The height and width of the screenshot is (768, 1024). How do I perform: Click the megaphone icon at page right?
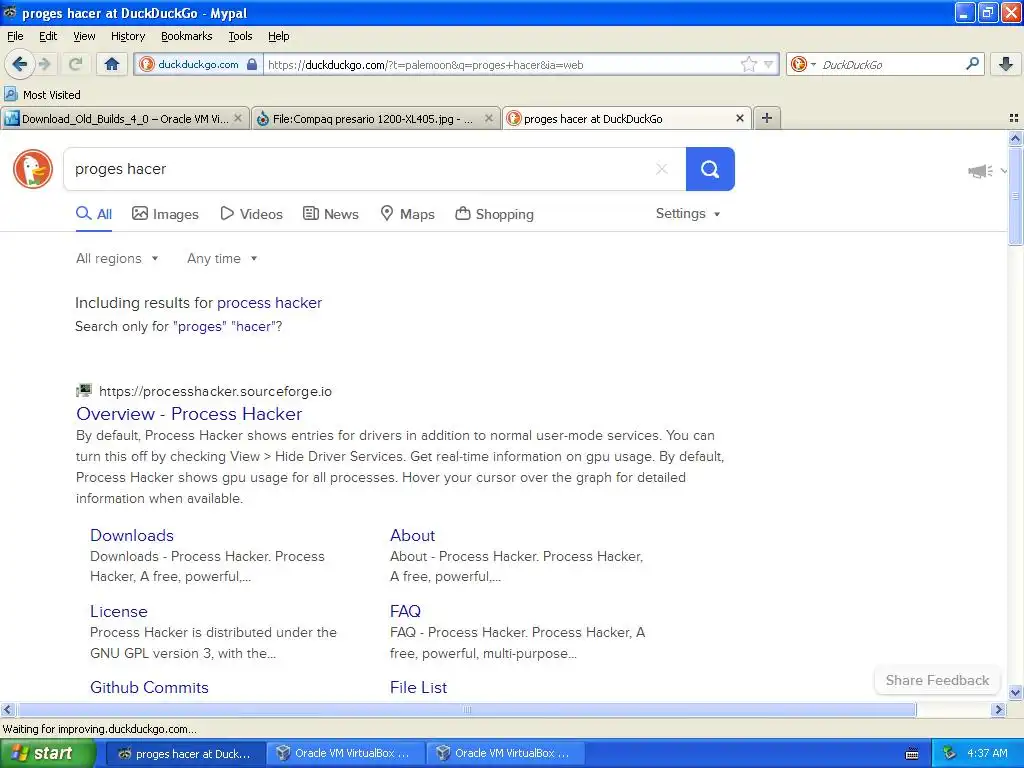tap(980, 171)
